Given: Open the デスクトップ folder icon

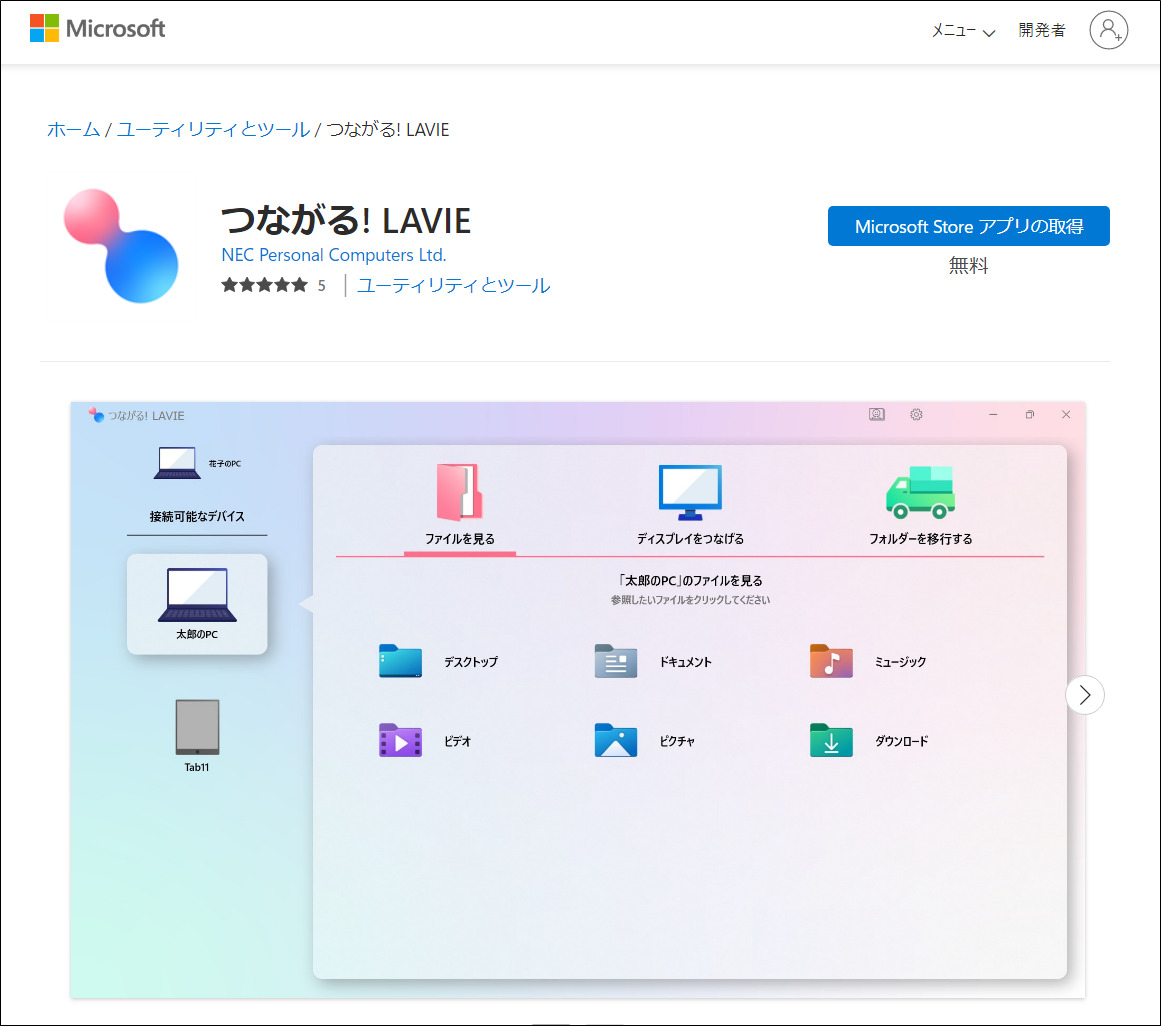Looking at the screenshot, I should pos(400,662).
